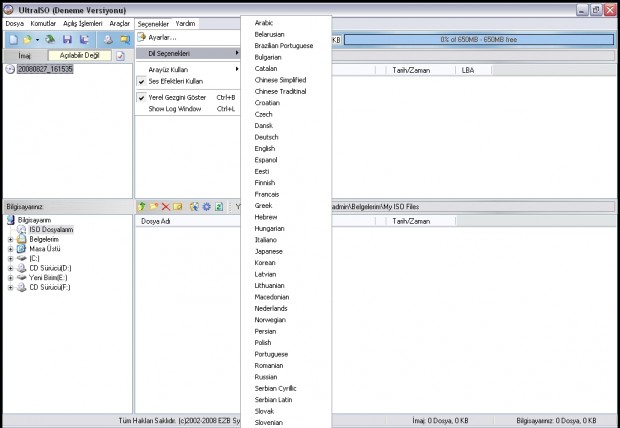The height and width of the screenshot is (428, 620).
Task: Click the New file toolbar icon
Action: click(13, 40)
